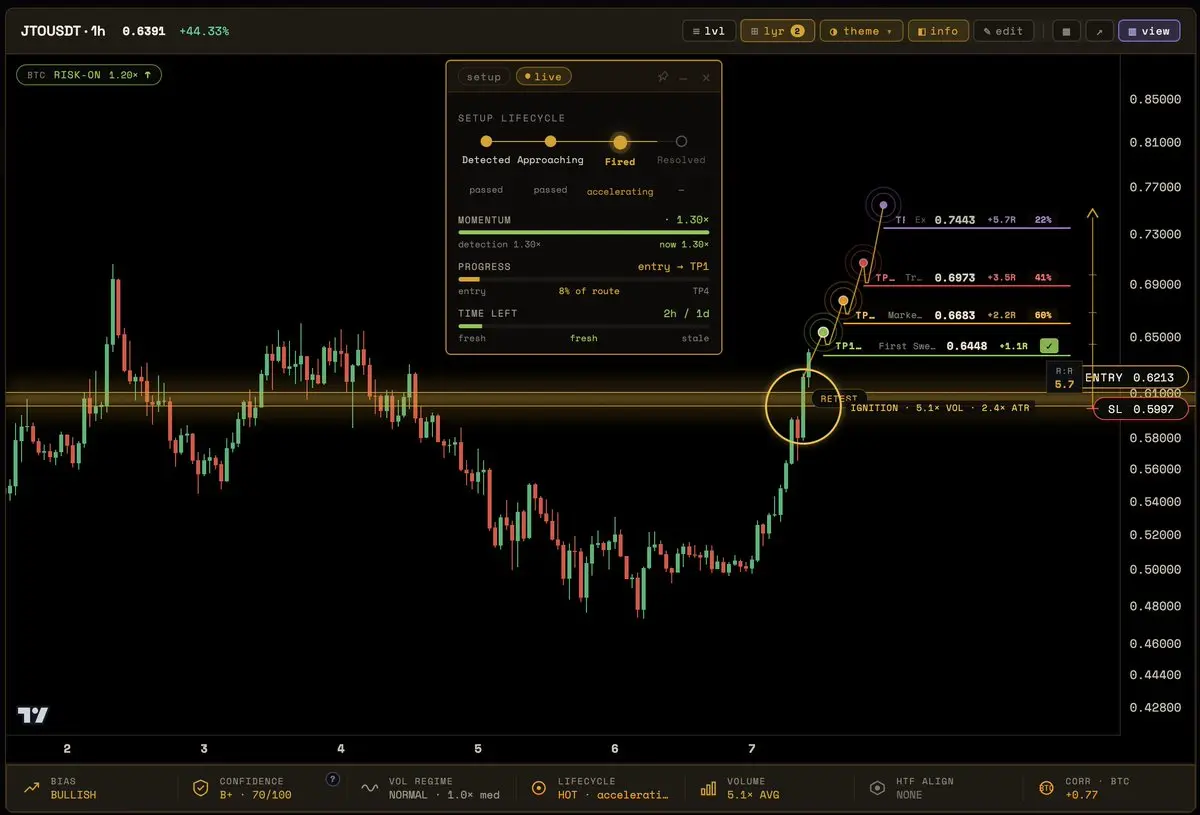Click the accelerating status under Fired
Screen dimensions: 1200x815
pos(620,191)
